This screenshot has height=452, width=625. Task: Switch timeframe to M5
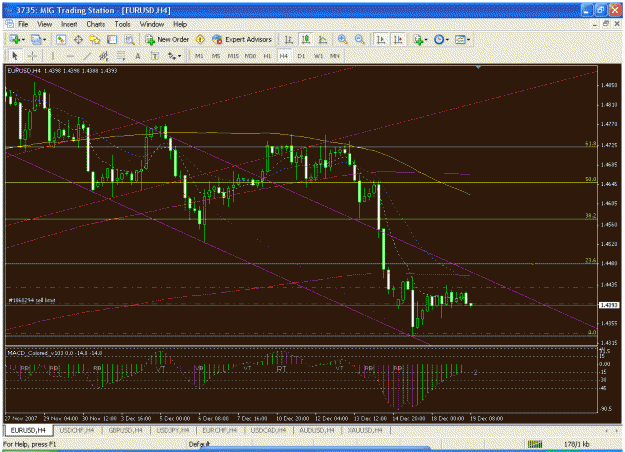click(x=216, y=56)
